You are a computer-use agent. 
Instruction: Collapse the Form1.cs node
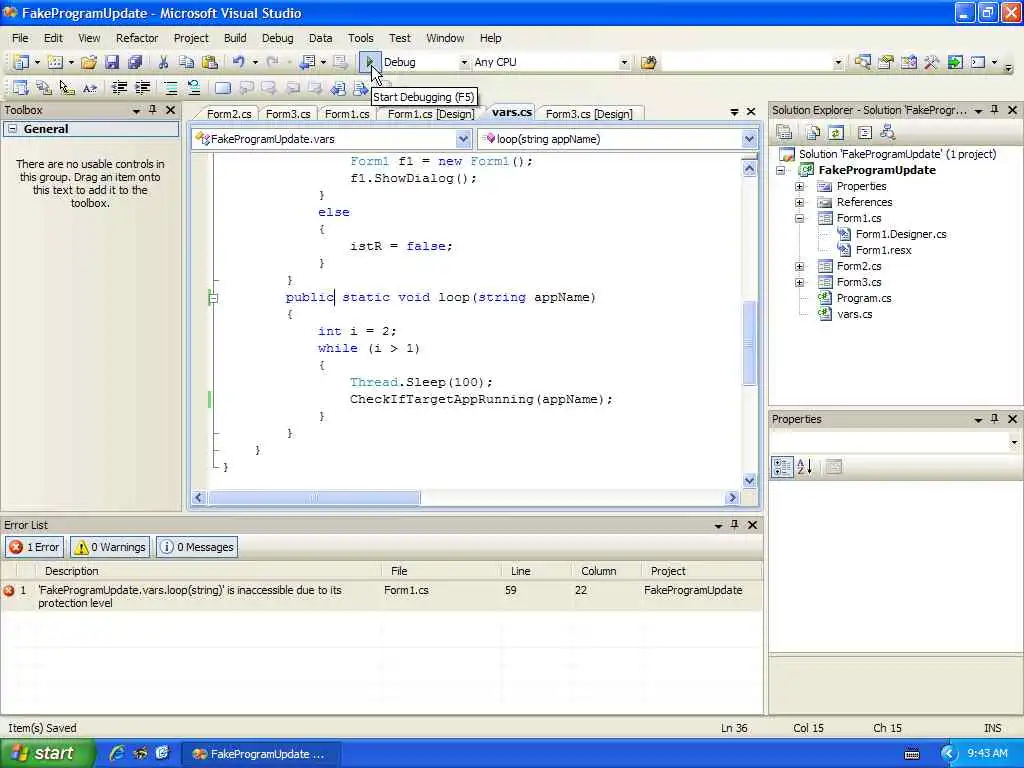click(799, 218)
